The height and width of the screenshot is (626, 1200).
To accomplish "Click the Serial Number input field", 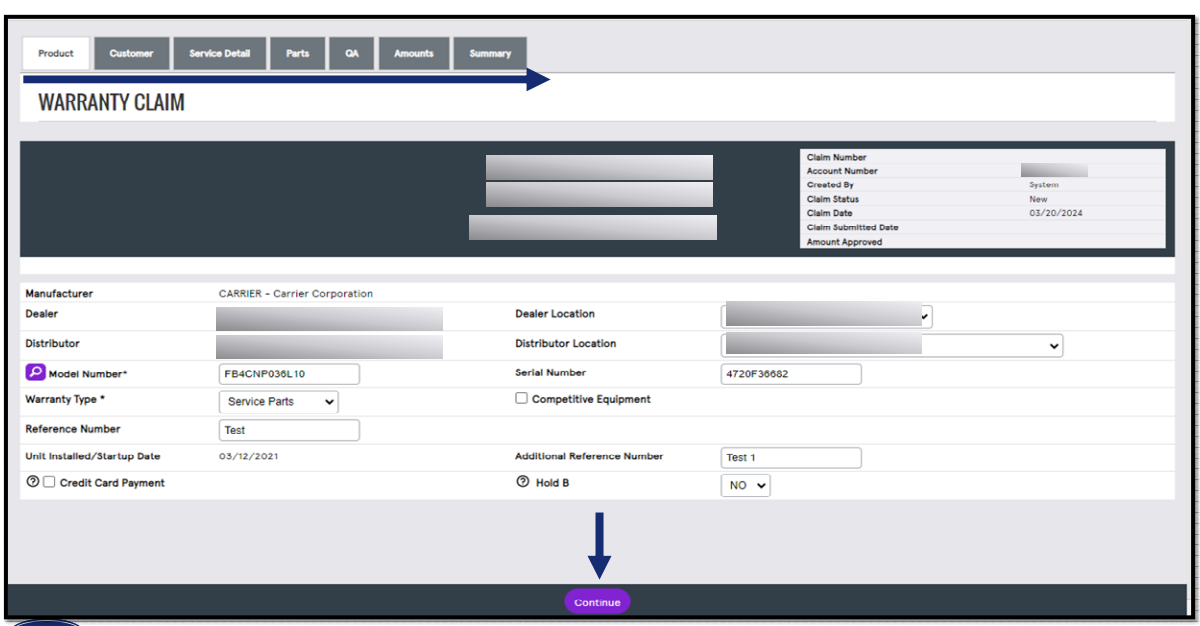I will coord(790,373).
